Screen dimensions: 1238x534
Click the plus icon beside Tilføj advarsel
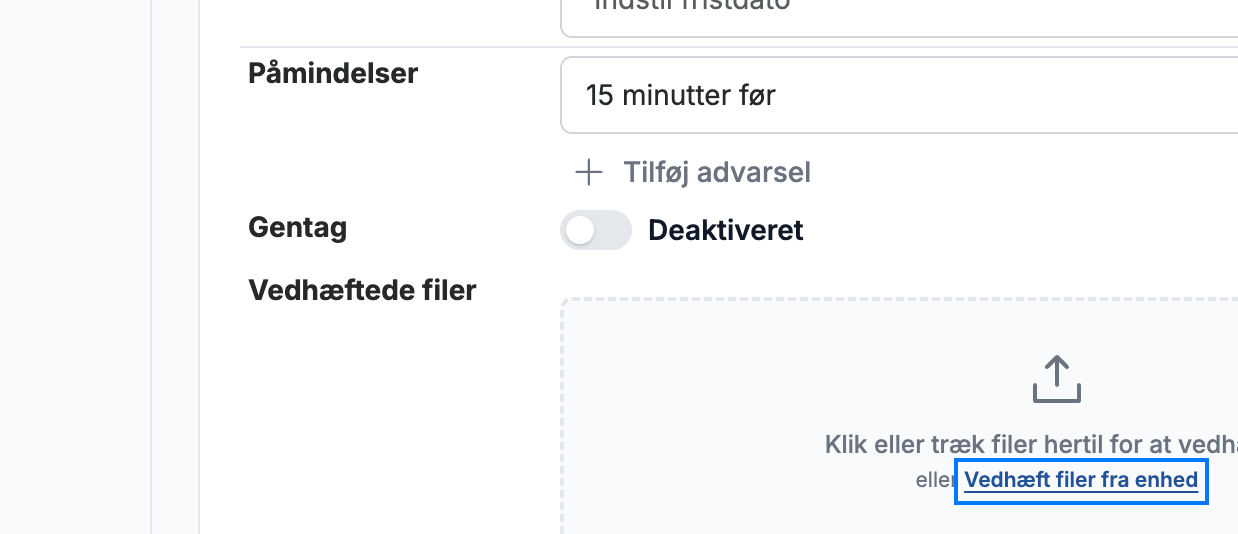(589, 173)
